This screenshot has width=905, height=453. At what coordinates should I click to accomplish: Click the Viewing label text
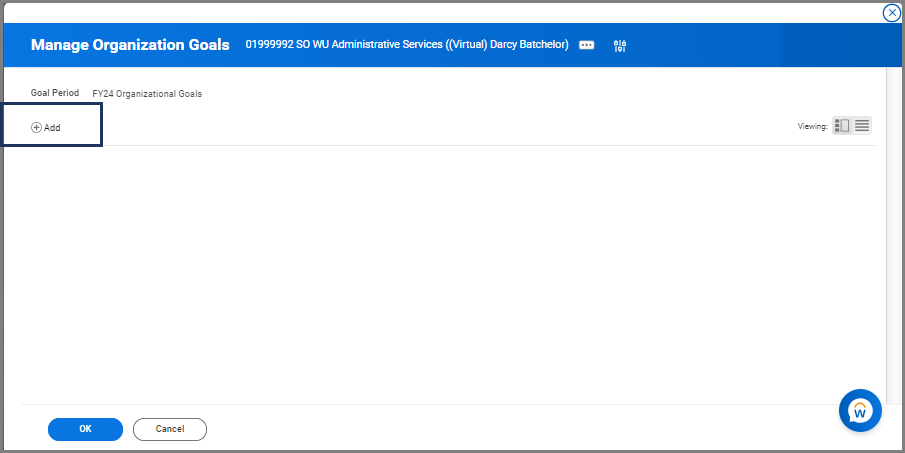pyautogui.click(x=811, y=127)
